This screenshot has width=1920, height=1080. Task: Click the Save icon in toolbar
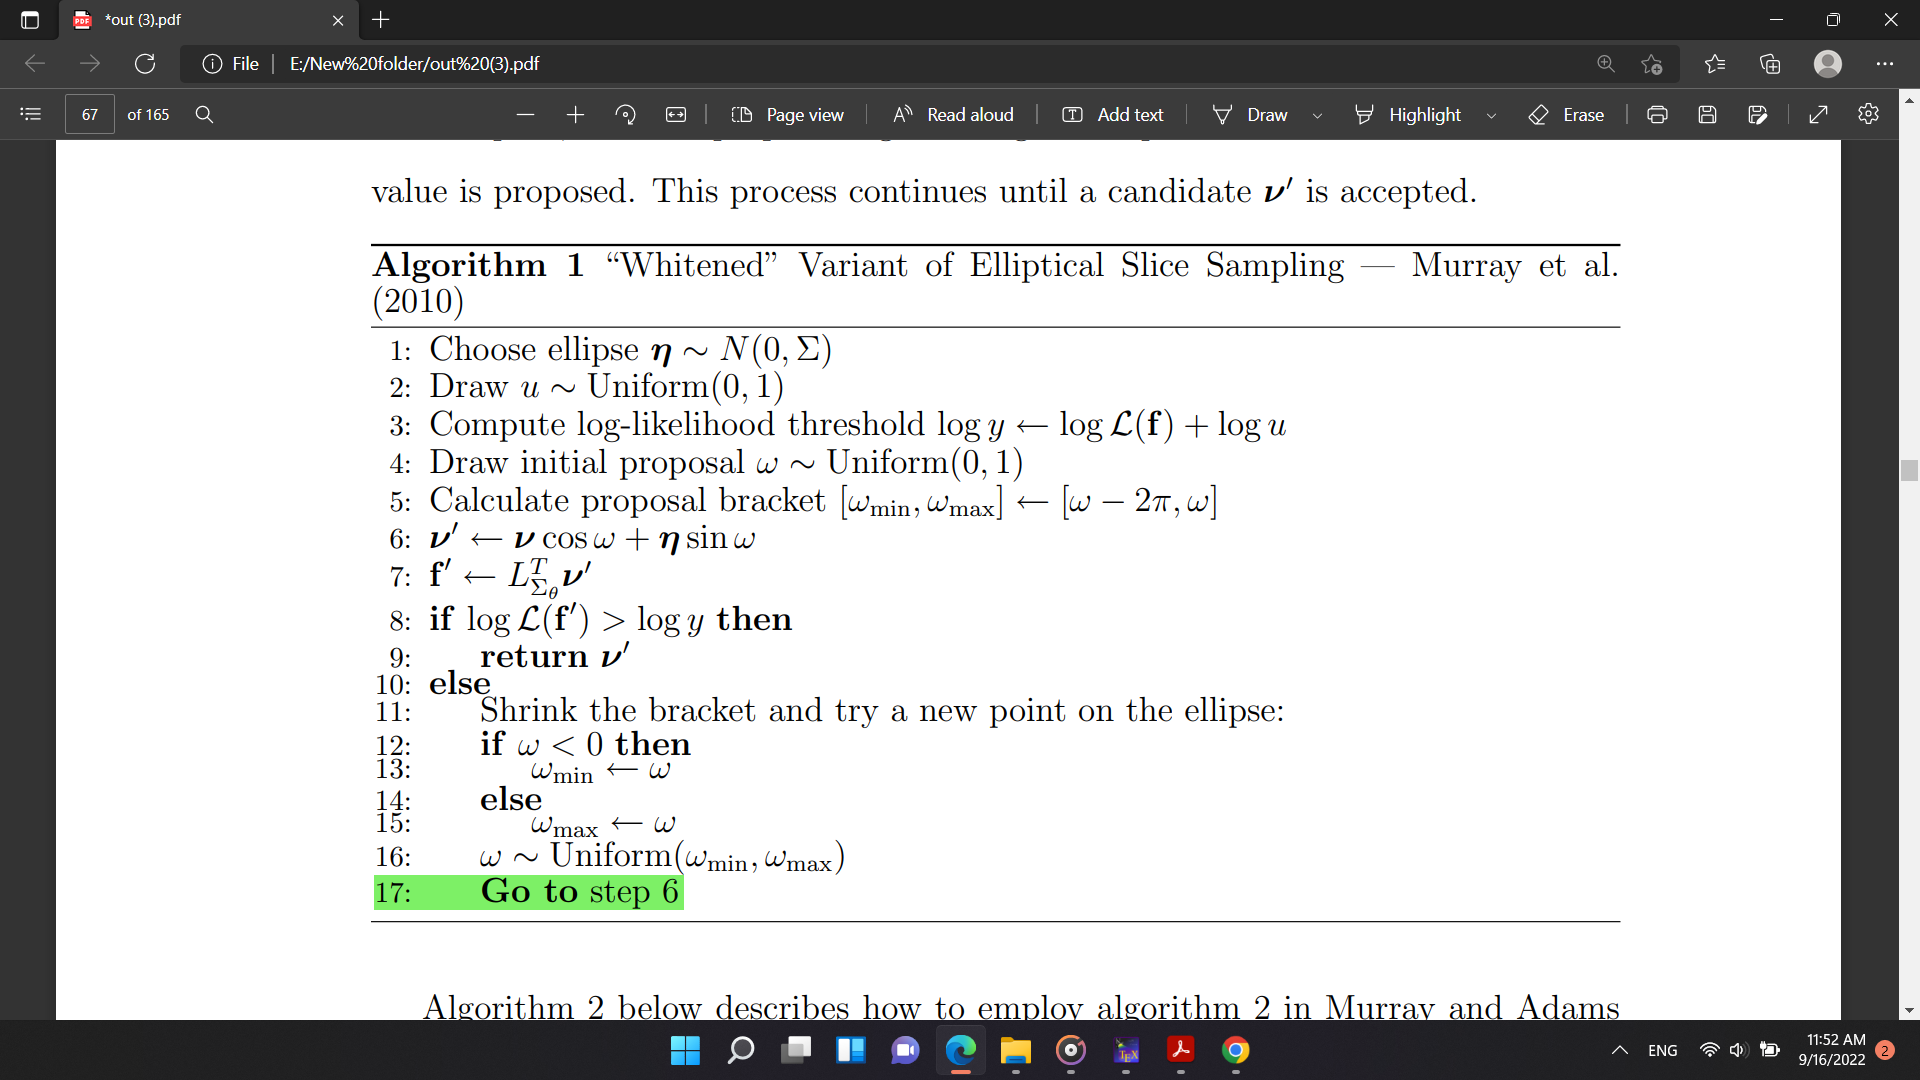pyautogui.click(x=1709, y=116)
